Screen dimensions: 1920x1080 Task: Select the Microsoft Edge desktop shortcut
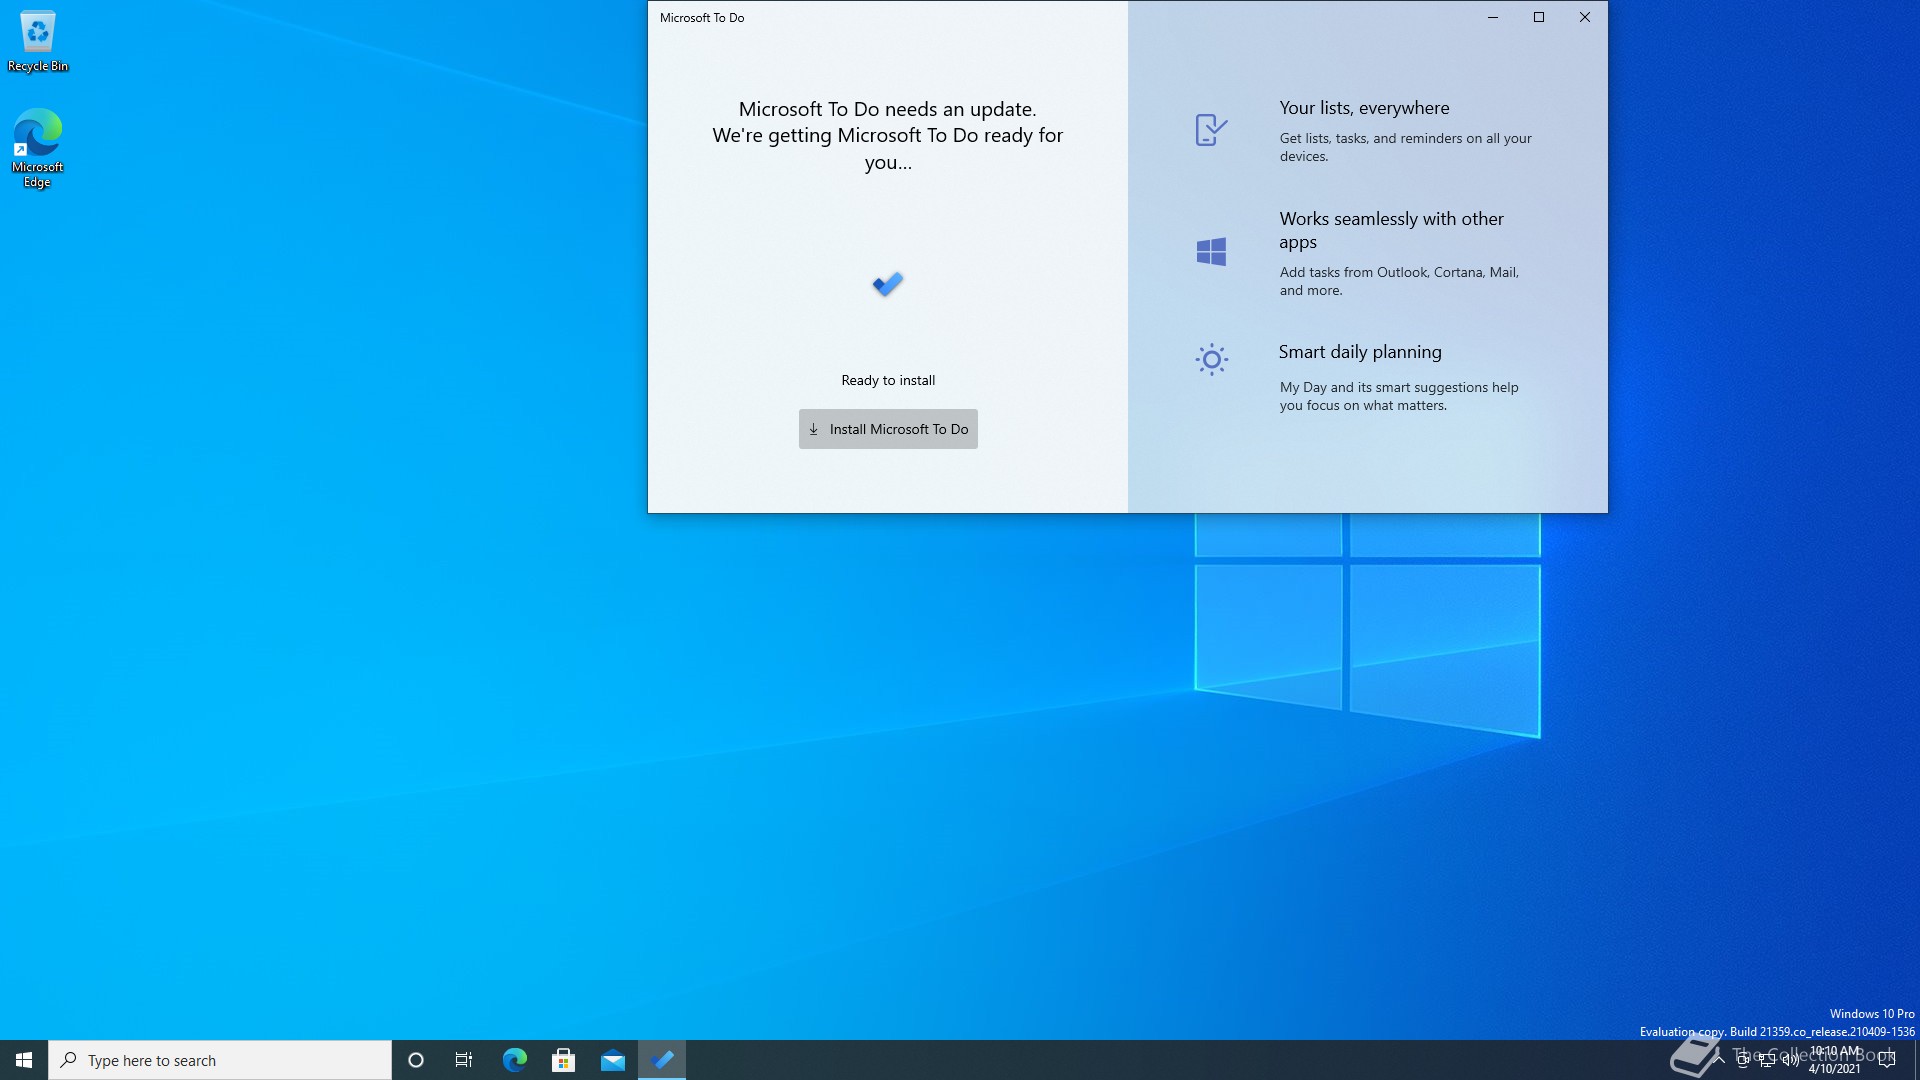38,148
